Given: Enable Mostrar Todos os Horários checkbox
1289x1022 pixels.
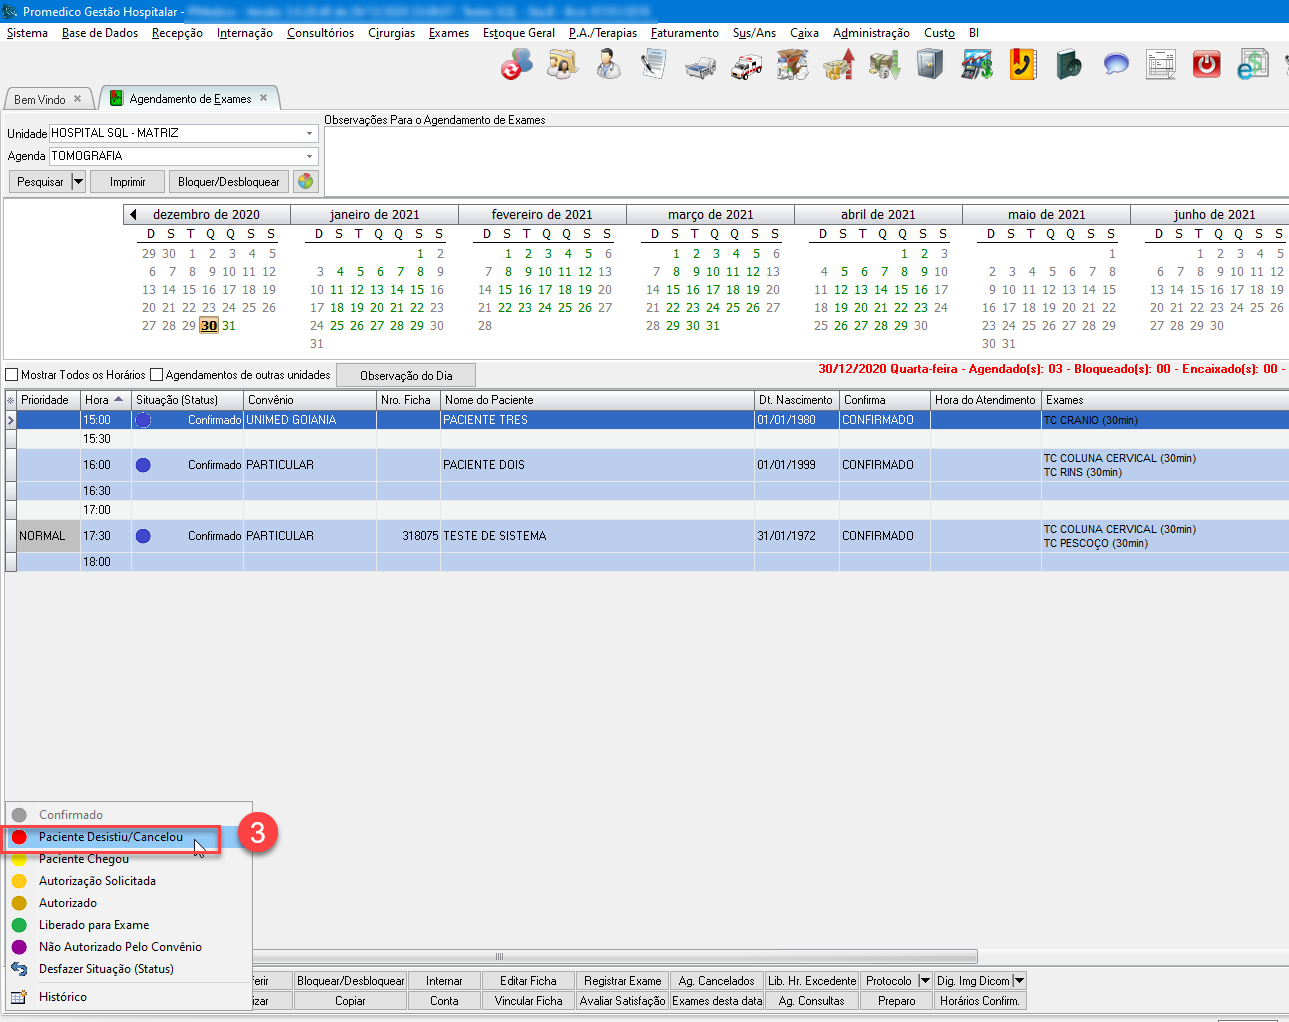Looking at the screenshot, I should [x=13, y=375].
